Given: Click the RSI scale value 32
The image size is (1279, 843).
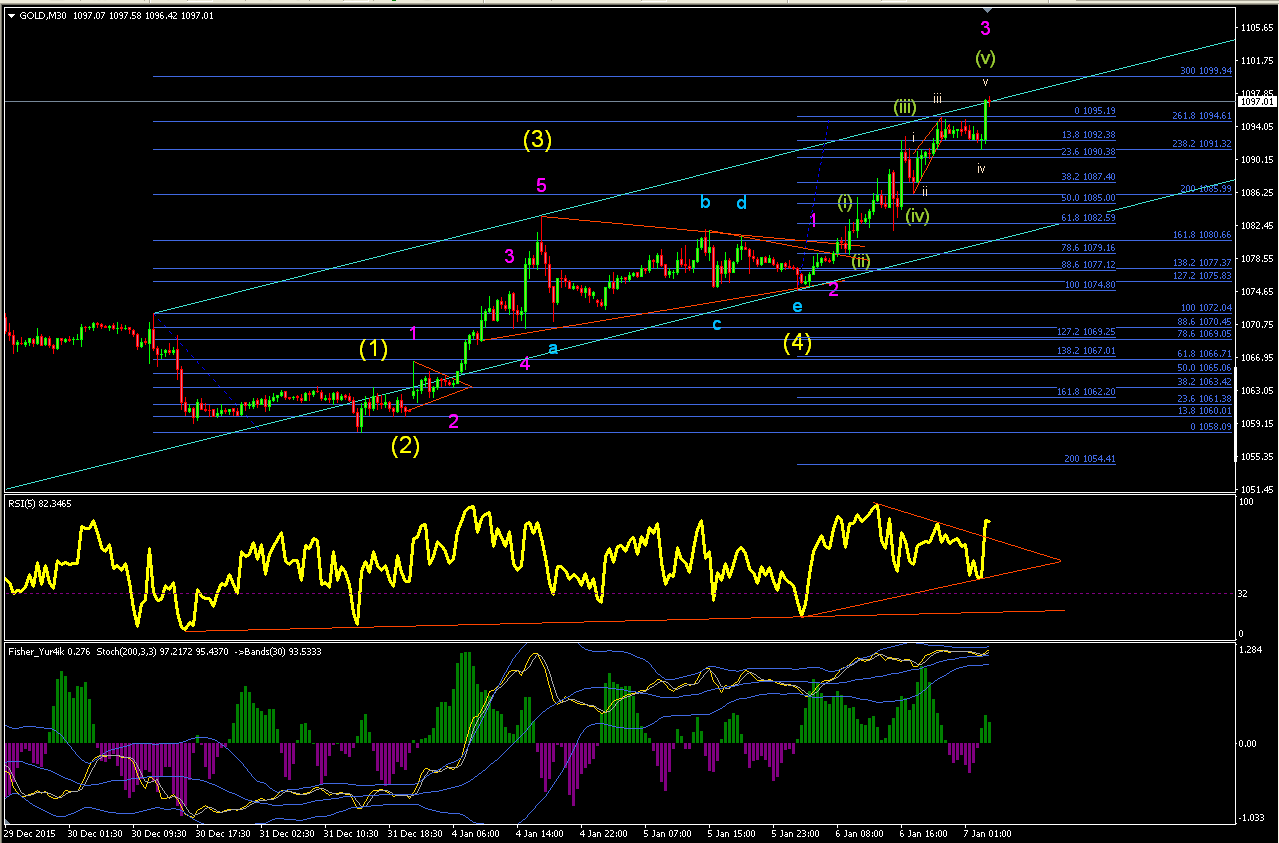Looking at the screenshot, I should tap(1242, 593).
